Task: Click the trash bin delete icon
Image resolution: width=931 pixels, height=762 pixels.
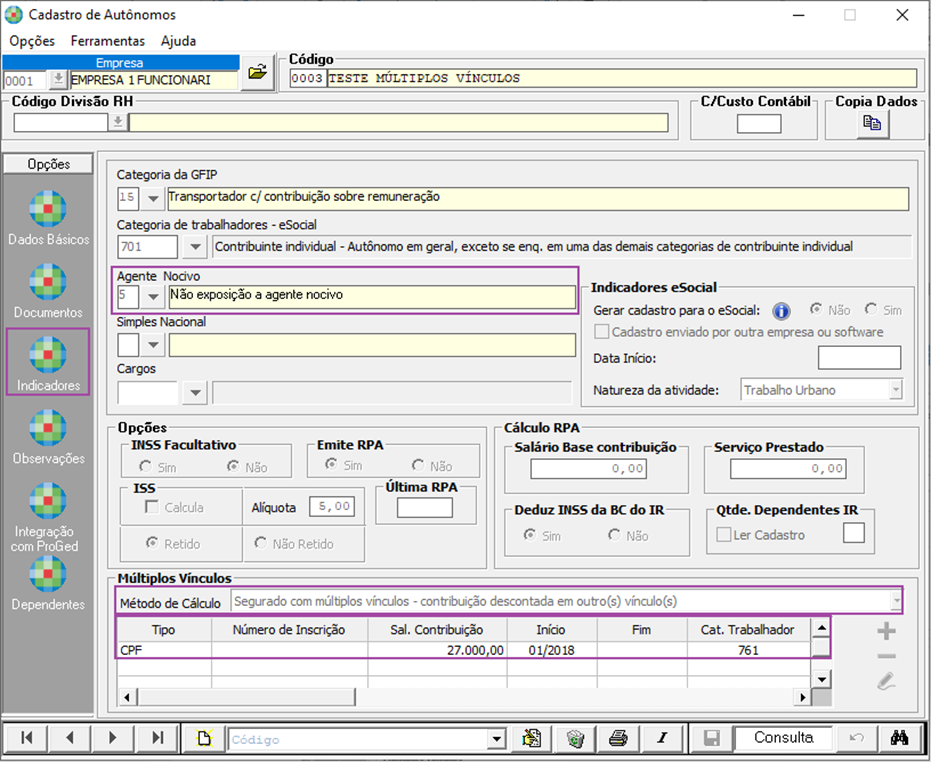Action: coord(575,738)
